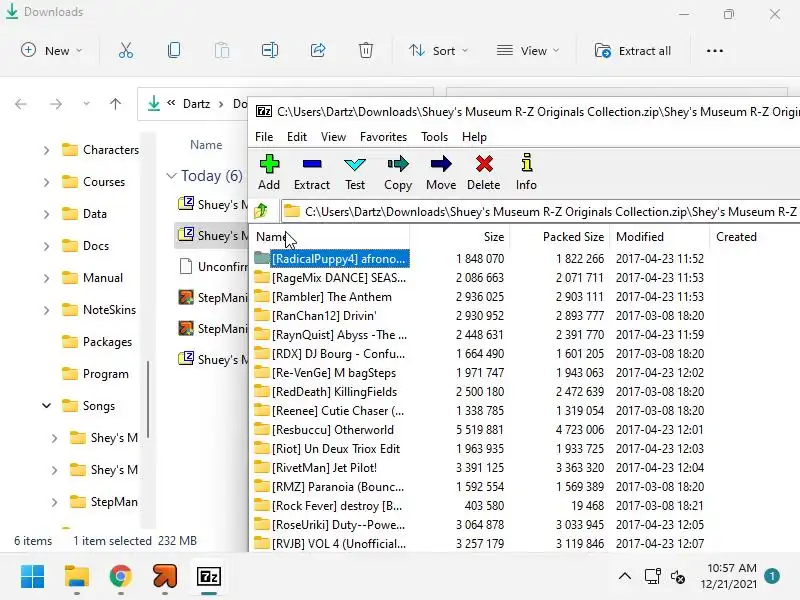The image size is (800, 600).
Task: Show hidden system tray icons
Action: [624, 577]
